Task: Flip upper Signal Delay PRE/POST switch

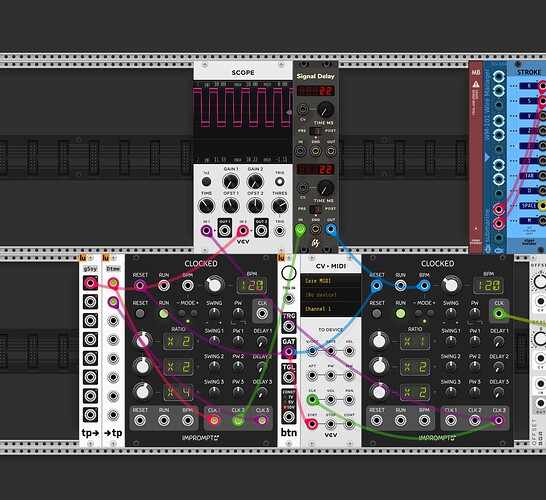Action: 316,131
